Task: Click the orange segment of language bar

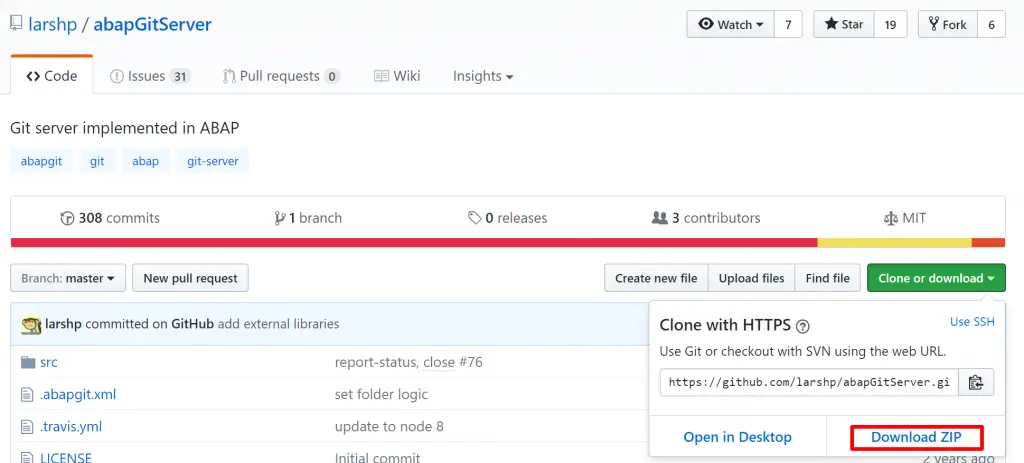Action: click(988, 243)
